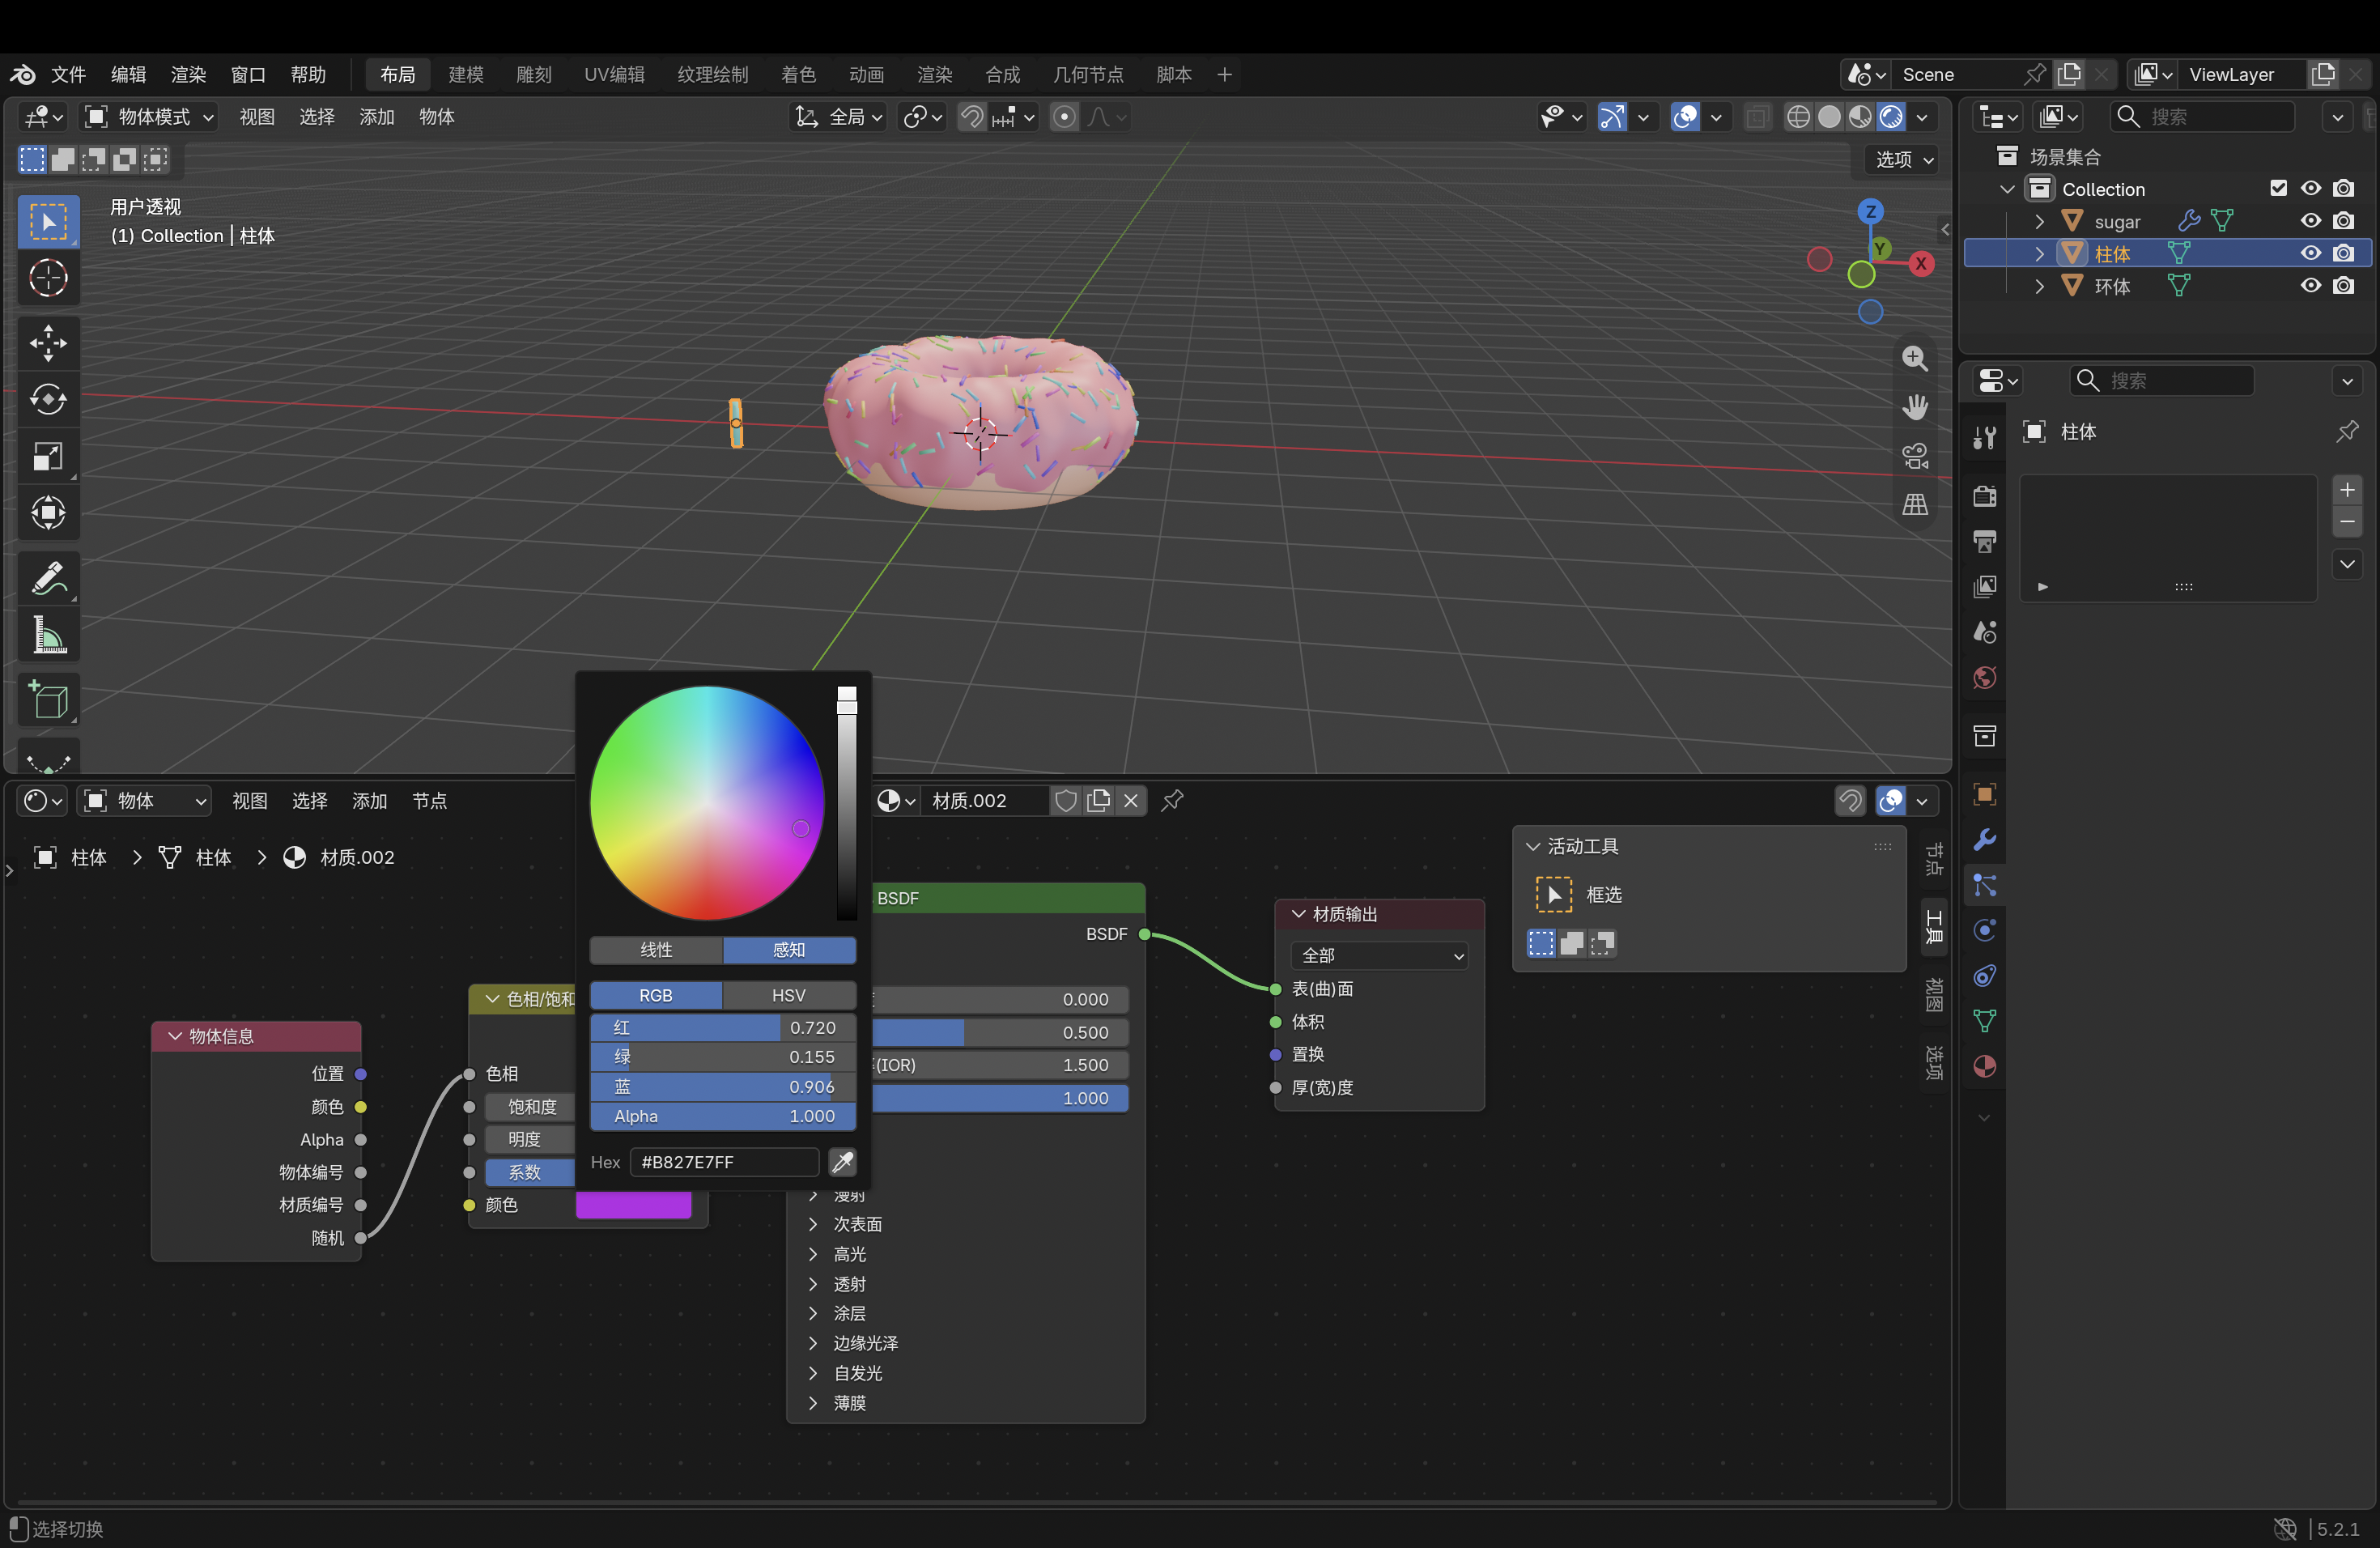Uncheck the Collection exclude checkbox
Image resolution: width=2380 pixels, height=1548 pixels.
click(x=2279, y=189)
